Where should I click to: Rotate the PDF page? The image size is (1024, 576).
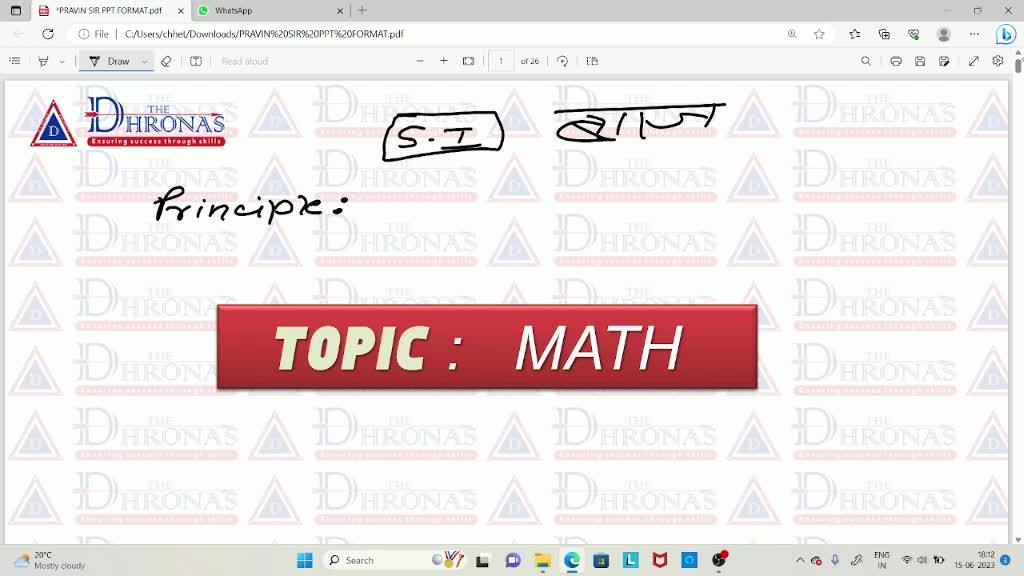click(562, 61)
